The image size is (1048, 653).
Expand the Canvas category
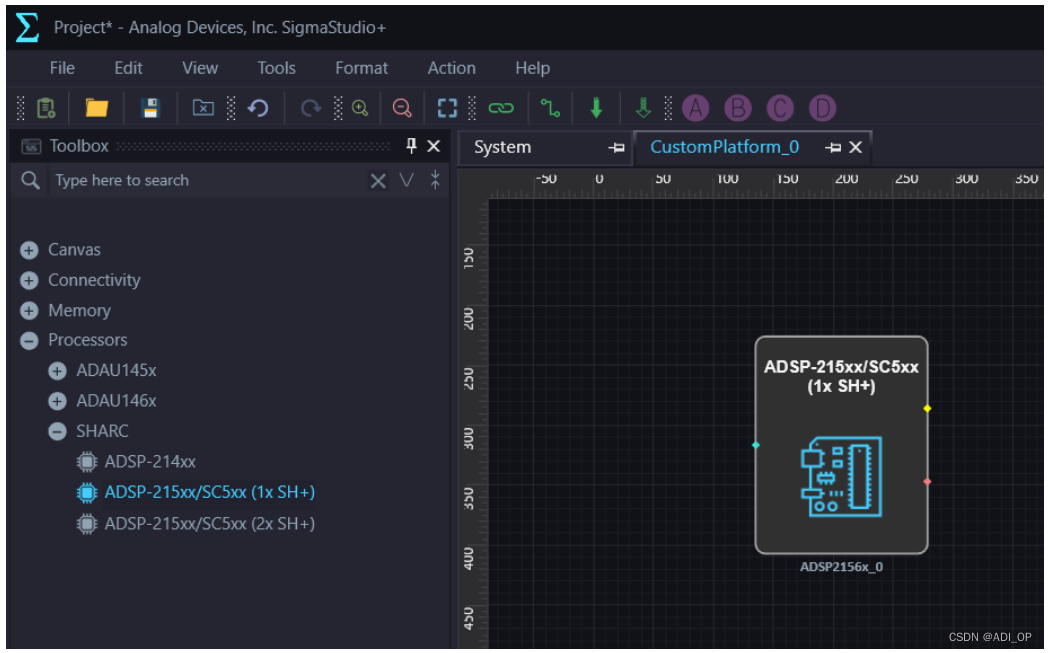pyautogui.click(x=29, y=250)
